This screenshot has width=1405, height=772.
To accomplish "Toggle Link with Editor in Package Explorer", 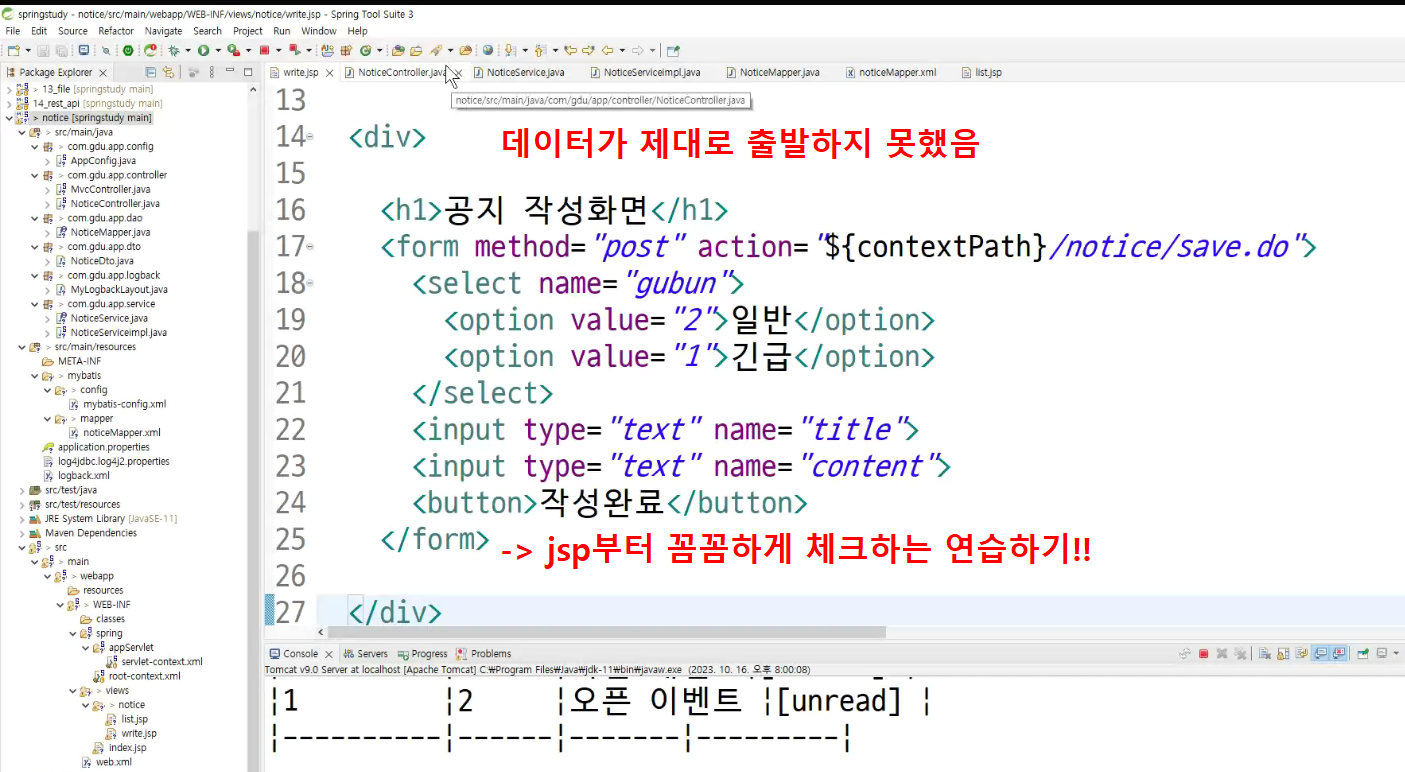I will pyautogui.click(x=168, y=72).
